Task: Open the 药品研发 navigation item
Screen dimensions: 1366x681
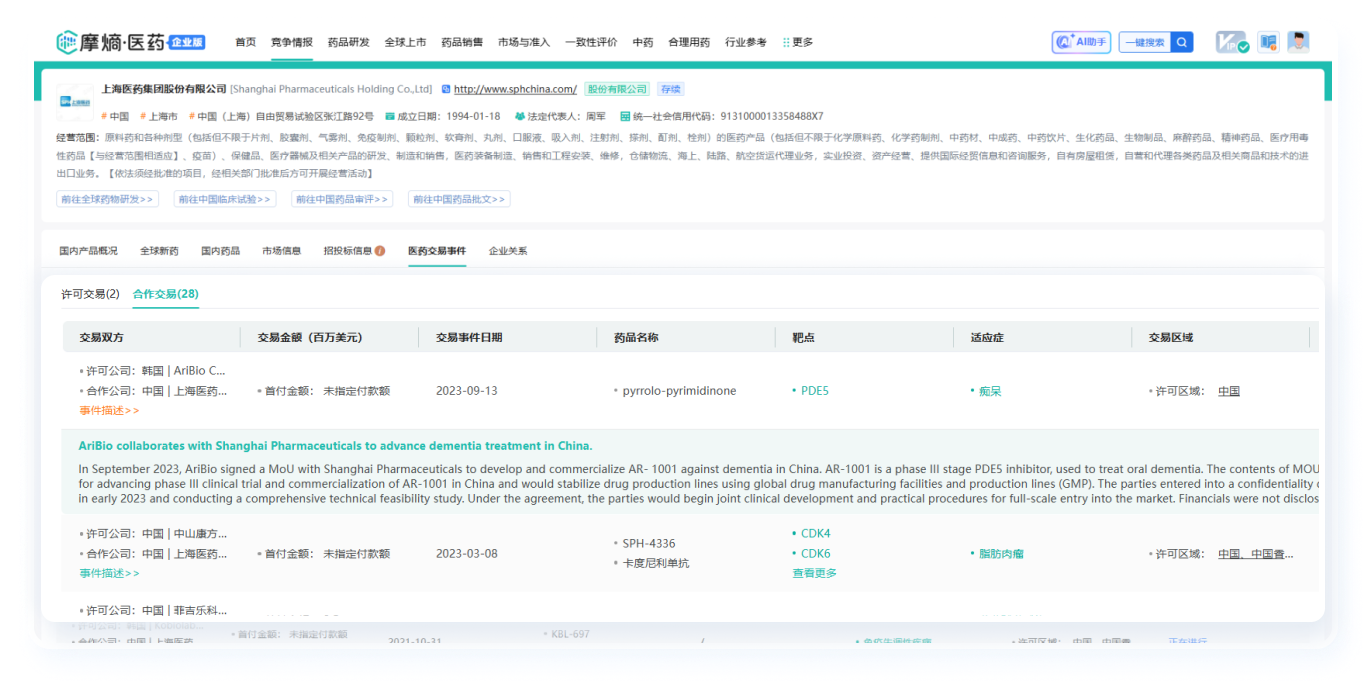Action: click(349, 42)
